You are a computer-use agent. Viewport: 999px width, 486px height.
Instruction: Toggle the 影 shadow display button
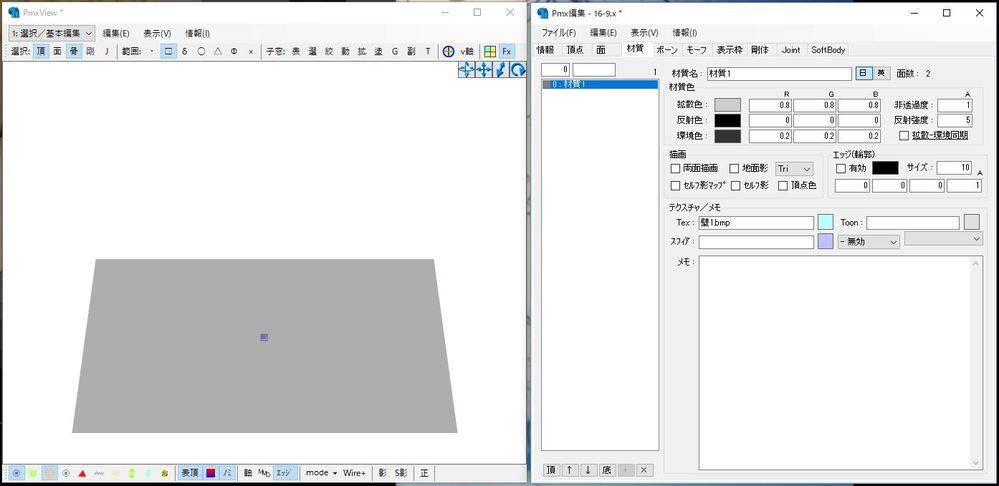click(x=383, y=473)
